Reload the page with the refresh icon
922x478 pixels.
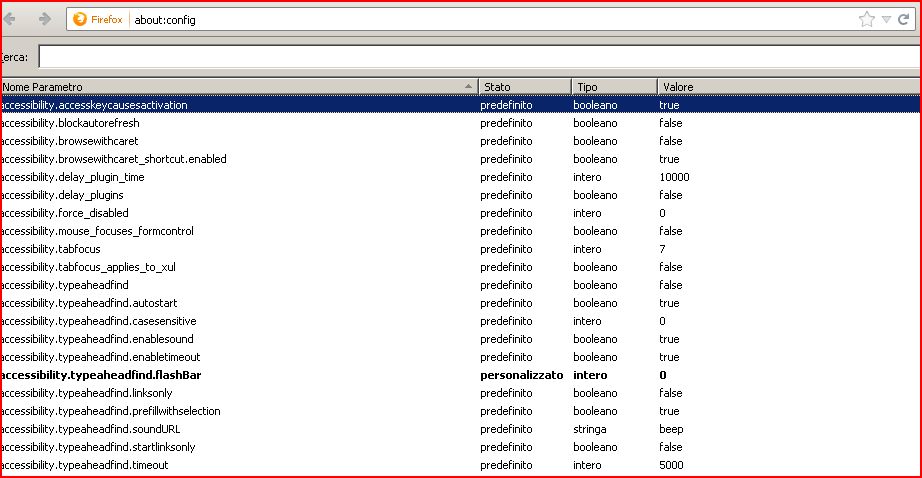click(x=904, y=19)
